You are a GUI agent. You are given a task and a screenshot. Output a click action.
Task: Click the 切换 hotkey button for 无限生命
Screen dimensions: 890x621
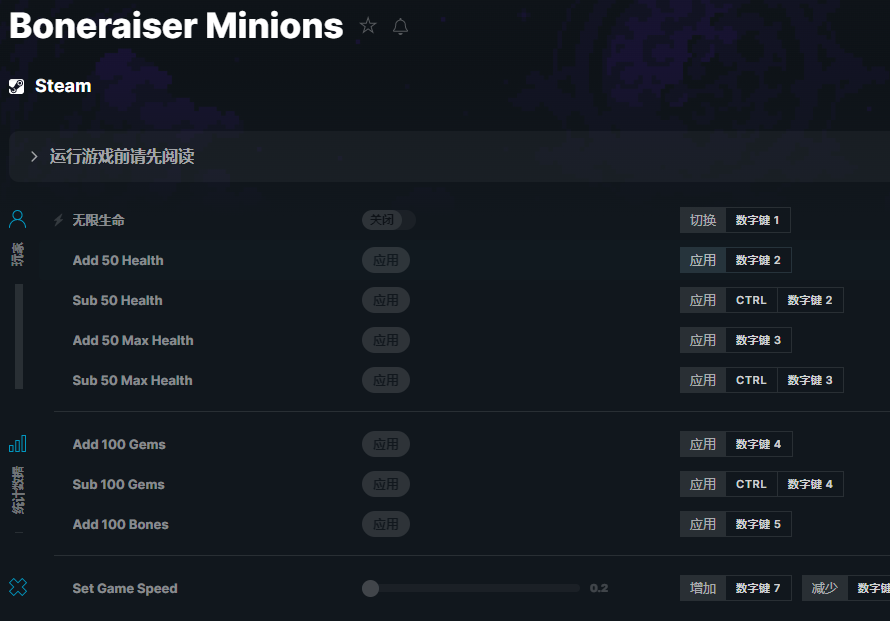pos(703,220)
